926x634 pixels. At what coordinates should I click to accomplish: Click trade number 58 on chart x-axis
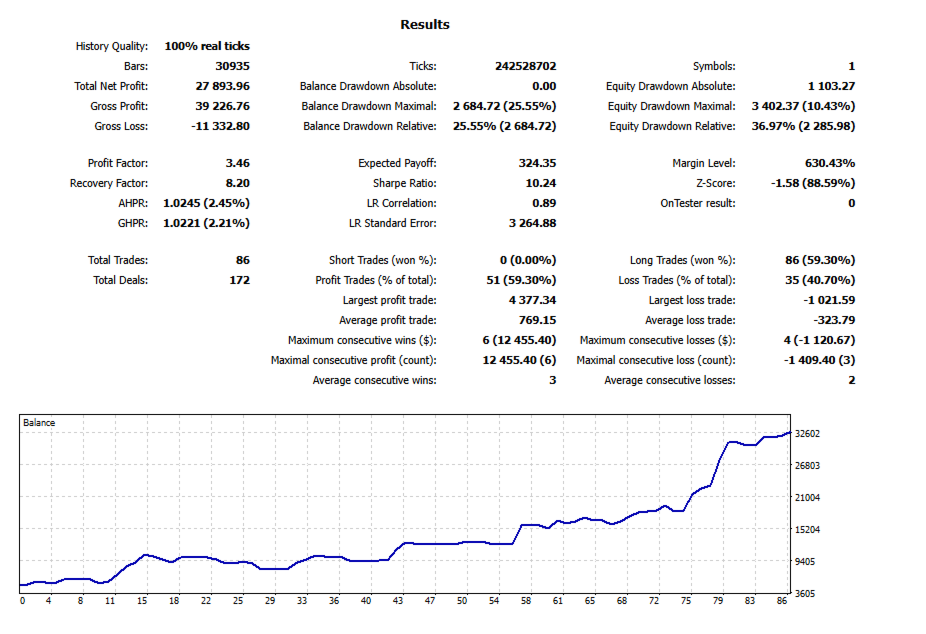(526, 601)
